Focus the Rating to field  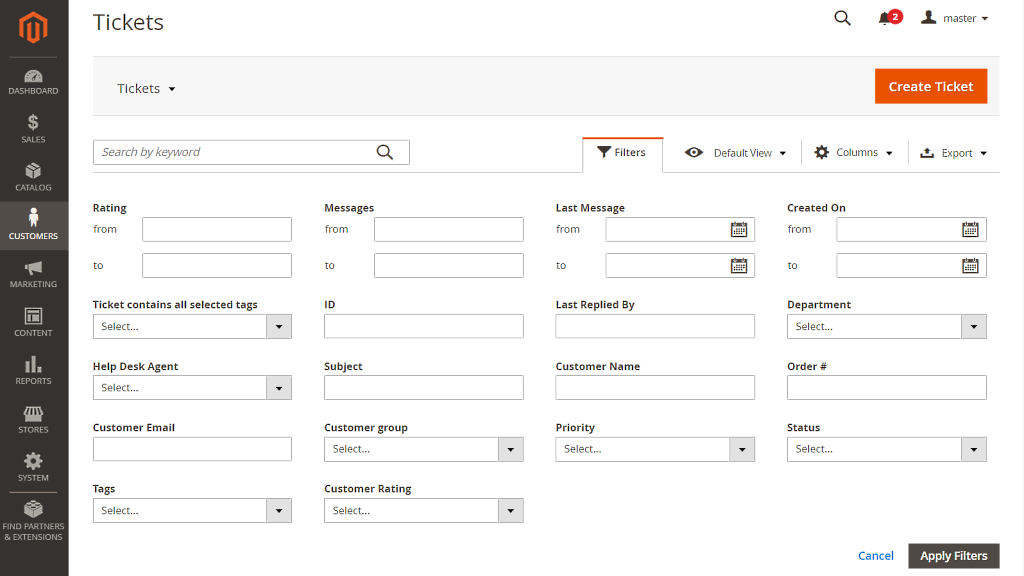pyautogui.click(x=217, y=266)
